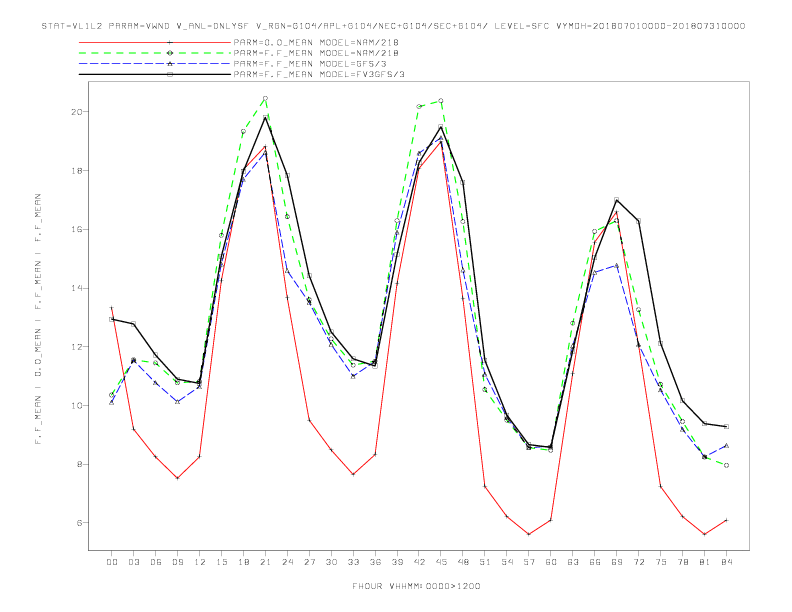Click x-axis forecast hour label 24
This screenshot has width=792, height=612.
[287, 562]
